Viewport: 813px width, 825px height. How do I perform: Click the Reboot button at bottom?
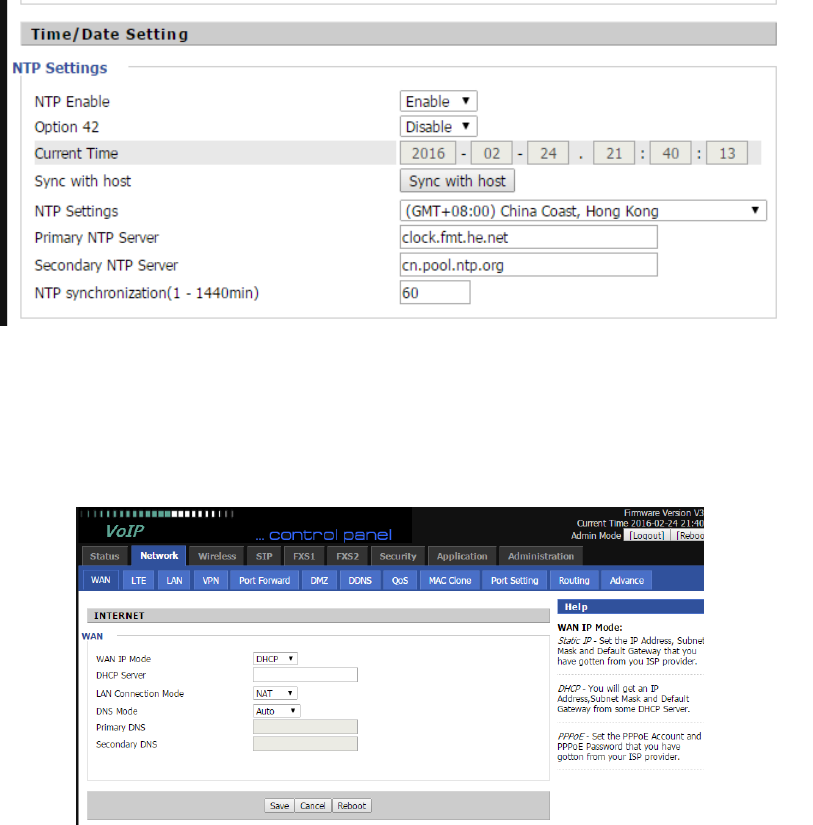coord(352,806)
